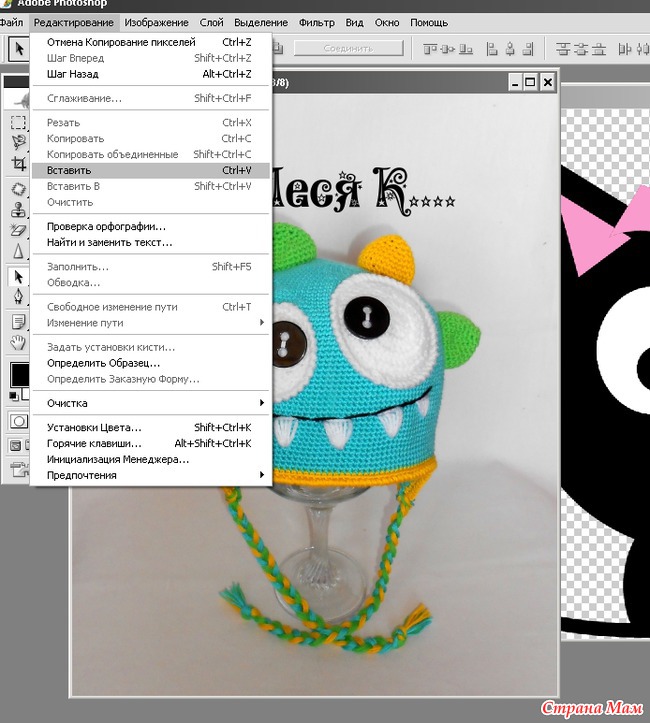Open the foreground color swatch
Viewport: 650px width, 723px height.
coord(18,374)
